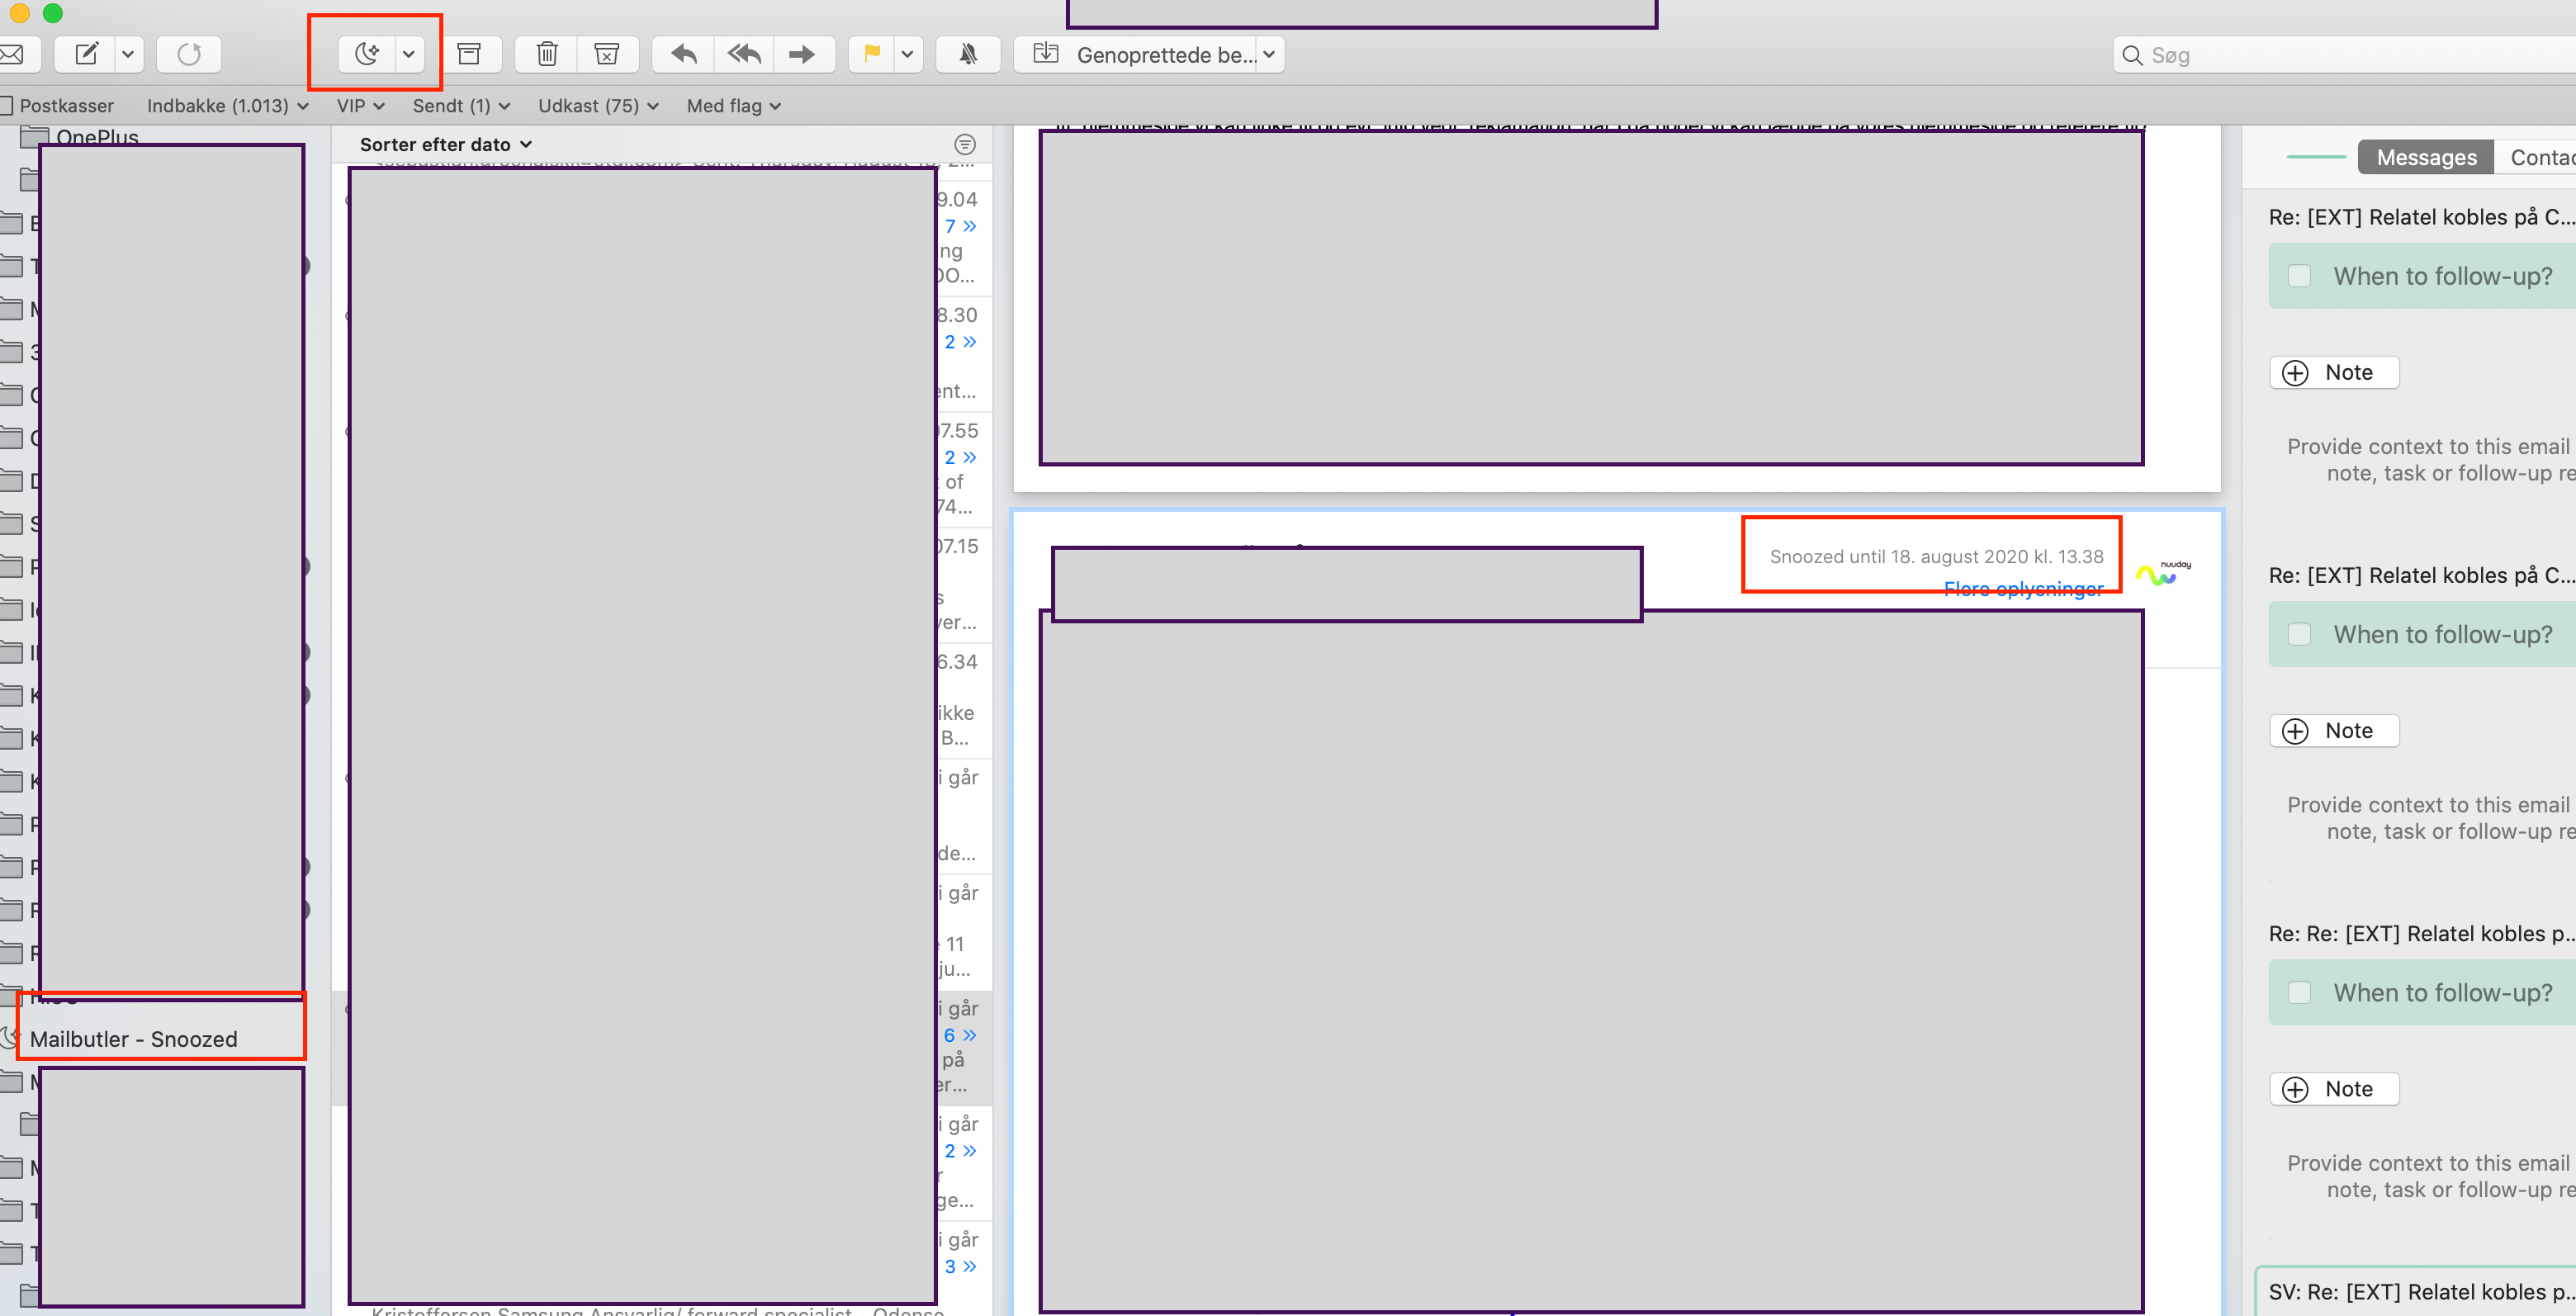The image size is (2576, 1316).
Task: Expand the 8.30 thread with 2 messages
Action: (960, 341)
